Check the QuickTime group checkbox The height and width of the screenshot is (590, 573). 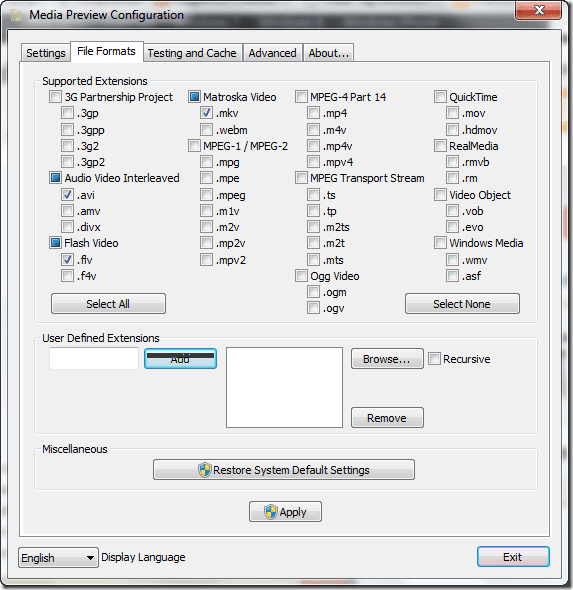click(x=440, y=97)
